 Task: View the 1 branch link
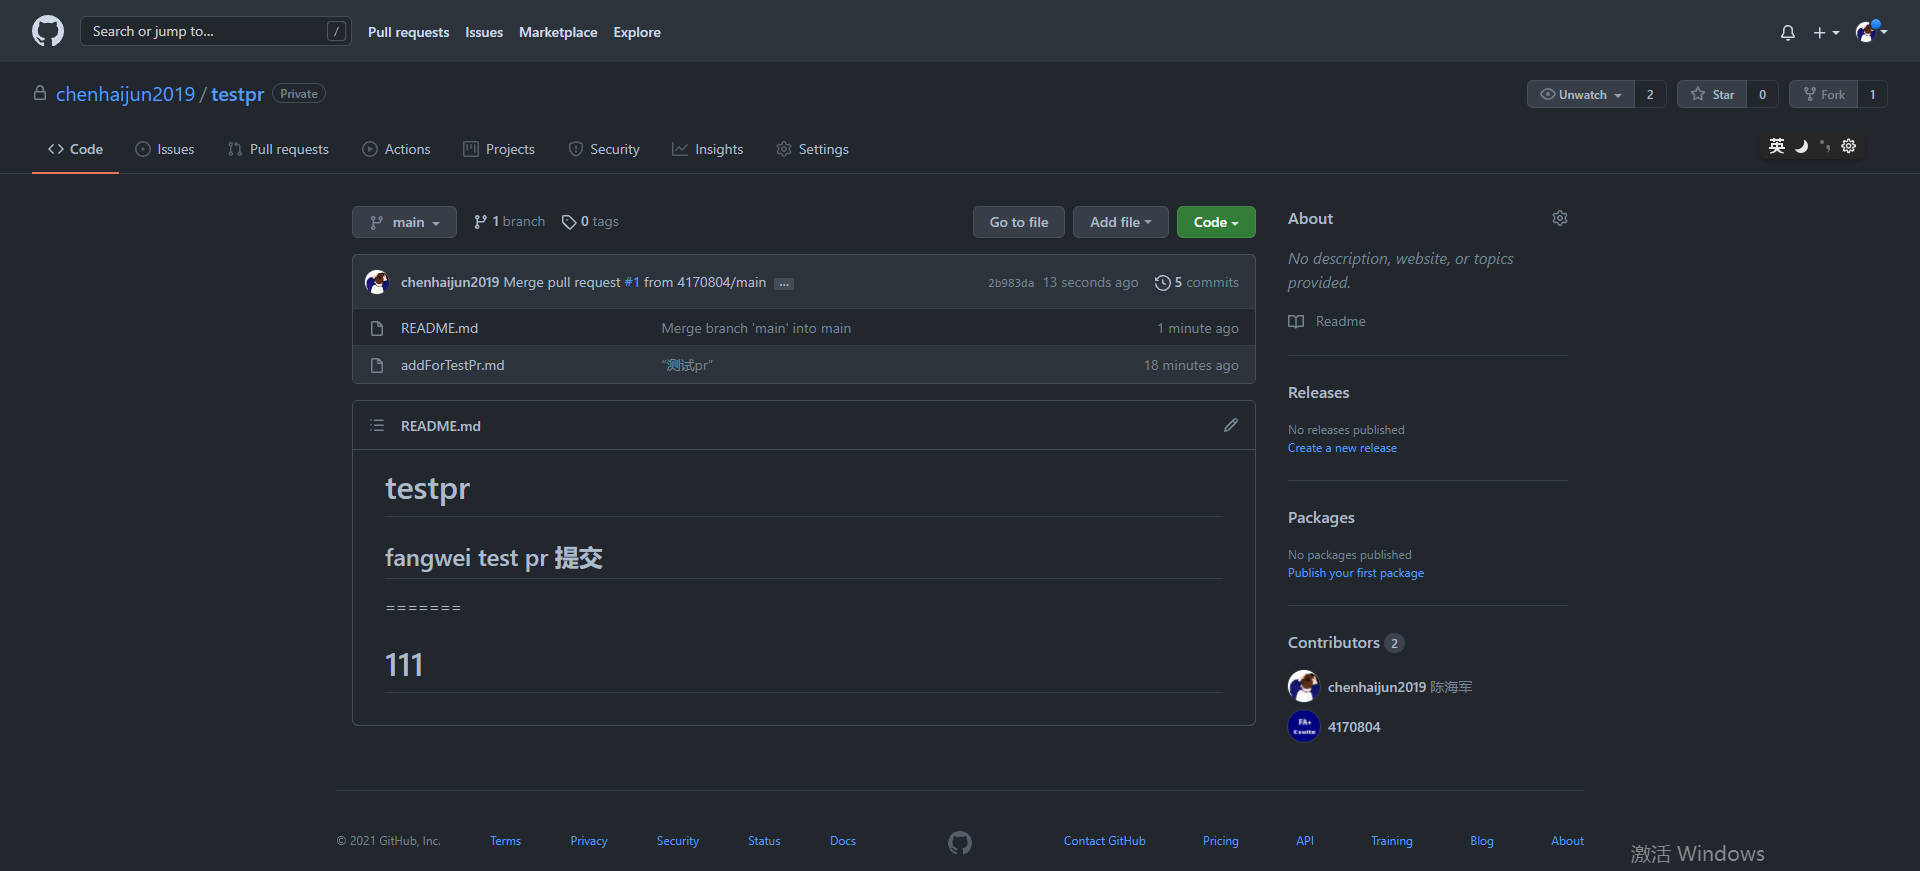click(509, 222)
